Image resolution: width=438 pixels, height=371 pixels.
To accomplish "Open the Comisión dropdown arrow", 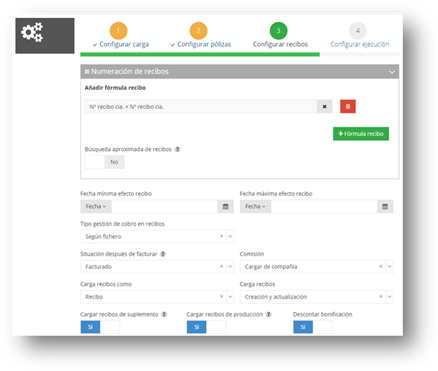I will 389,267.
